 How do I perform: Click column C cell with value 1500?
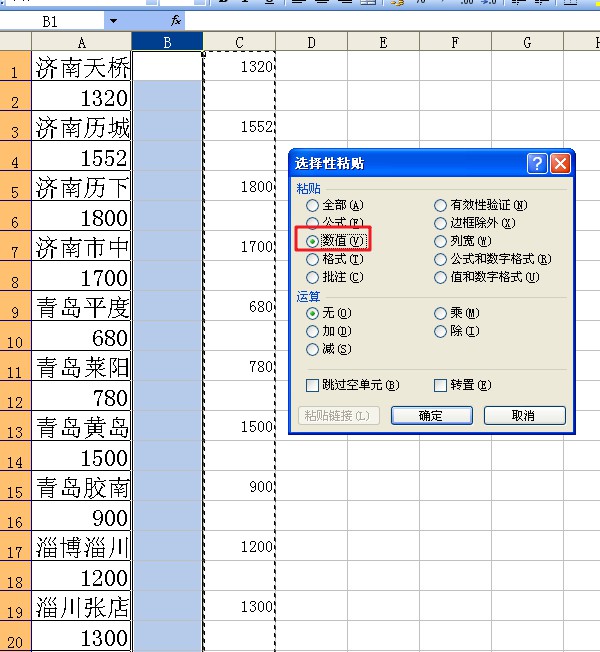point(239,425)
